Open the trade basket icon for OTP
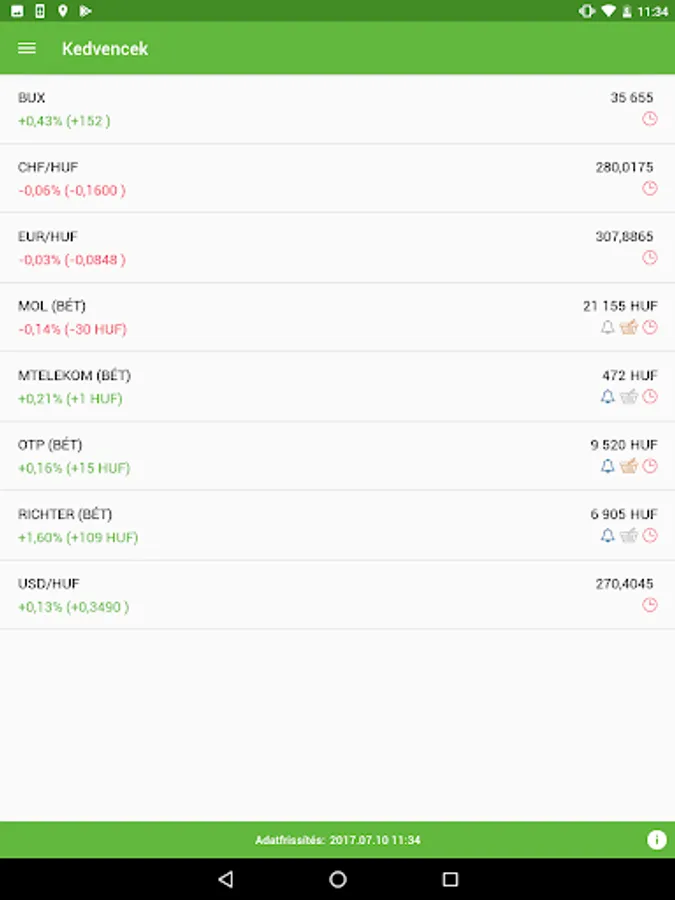Viewport: 675px width, 900px height. [629, 466]
